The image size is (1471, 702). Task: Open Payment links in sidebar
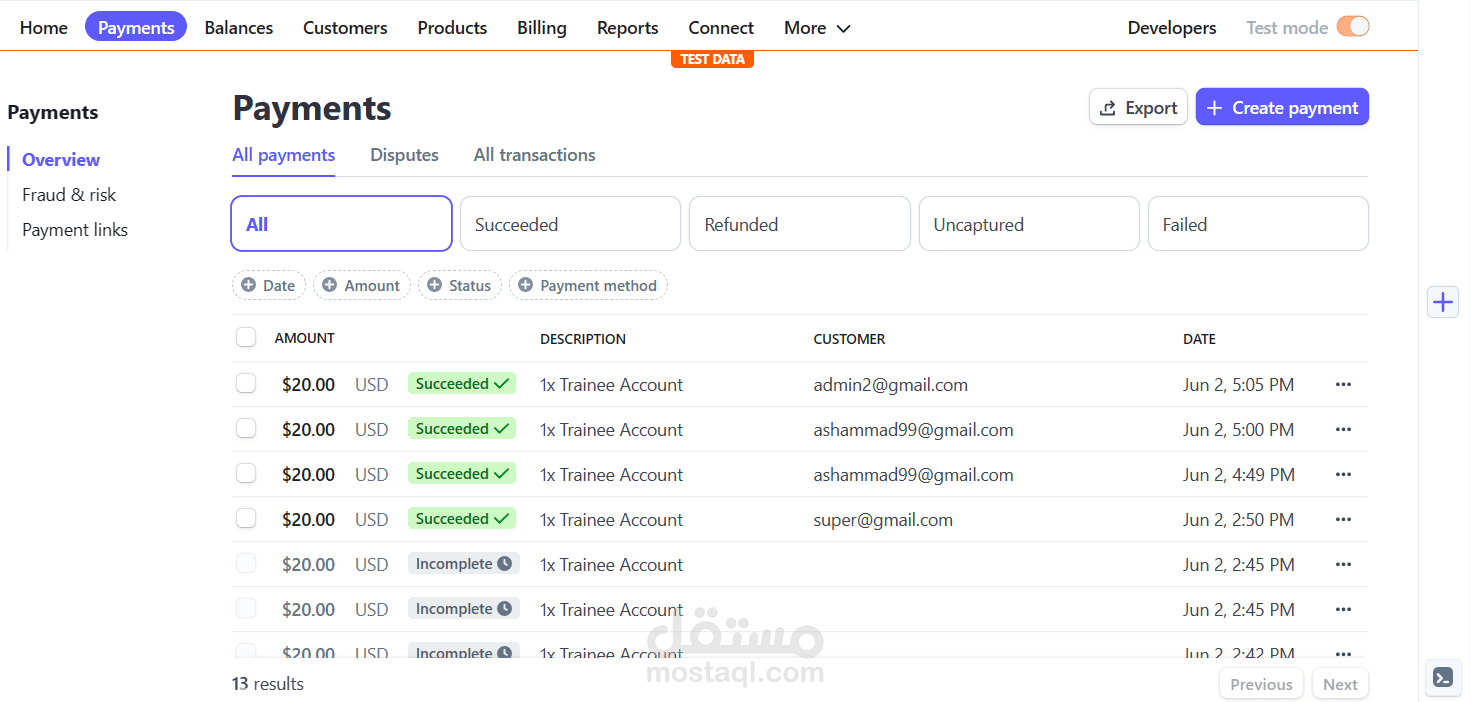click(x=75, y=230)
